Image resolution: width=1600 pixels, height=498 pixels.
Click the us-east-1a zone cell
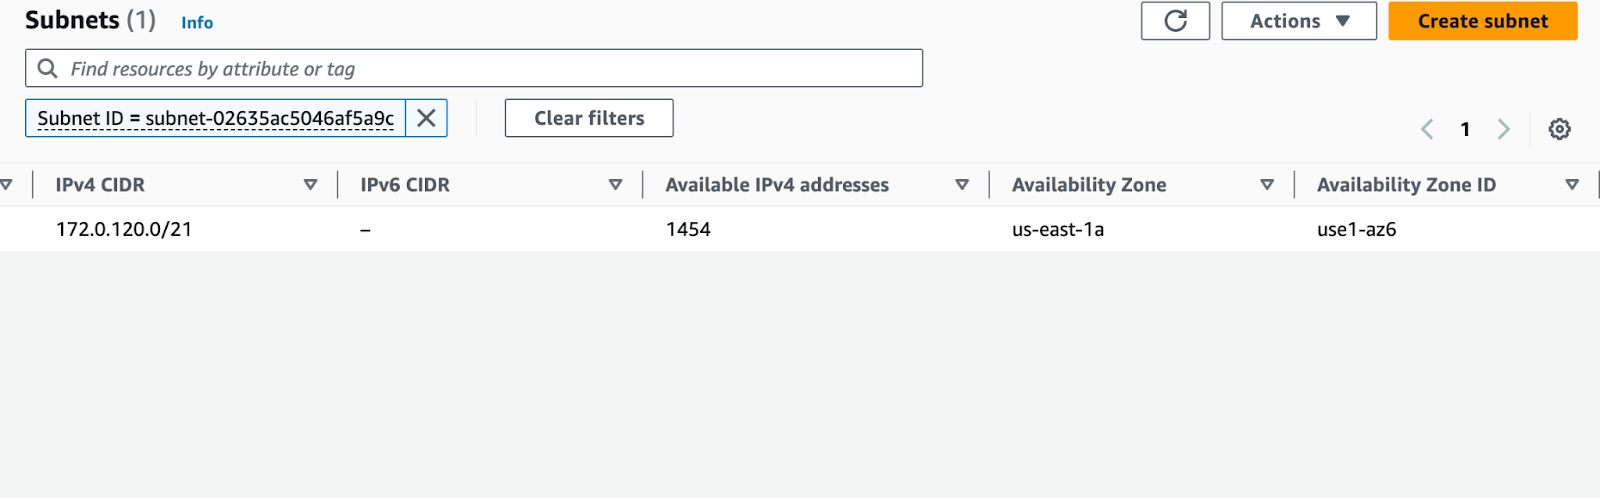[x=1058, y=229]
